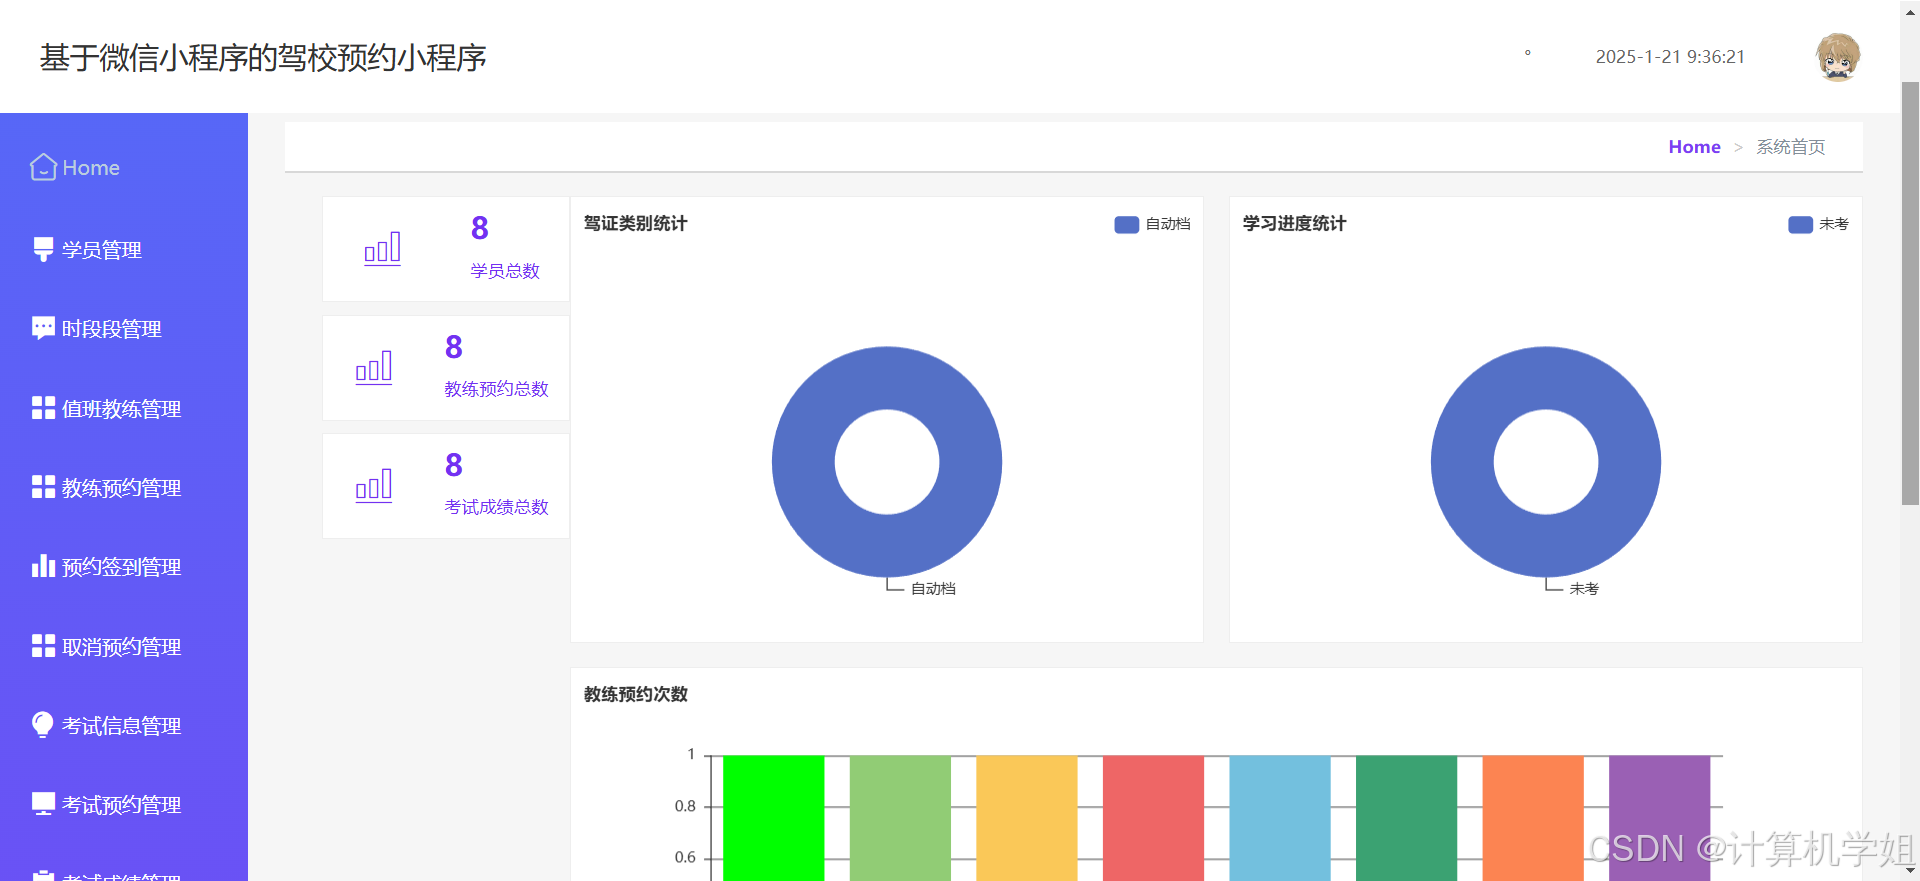This screenshot has height=881, width=1920.
Task: Click the 系统首页 breadcrumb text
Action: click(1790, 147)
